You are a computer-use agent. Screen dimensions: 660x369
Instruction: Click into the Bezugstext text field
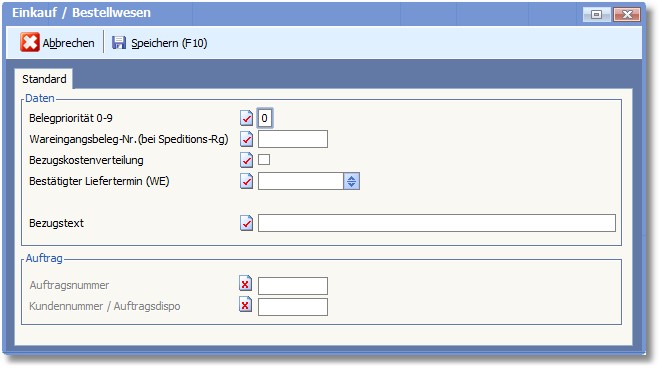pyautogui.click(x=437, y=223)
